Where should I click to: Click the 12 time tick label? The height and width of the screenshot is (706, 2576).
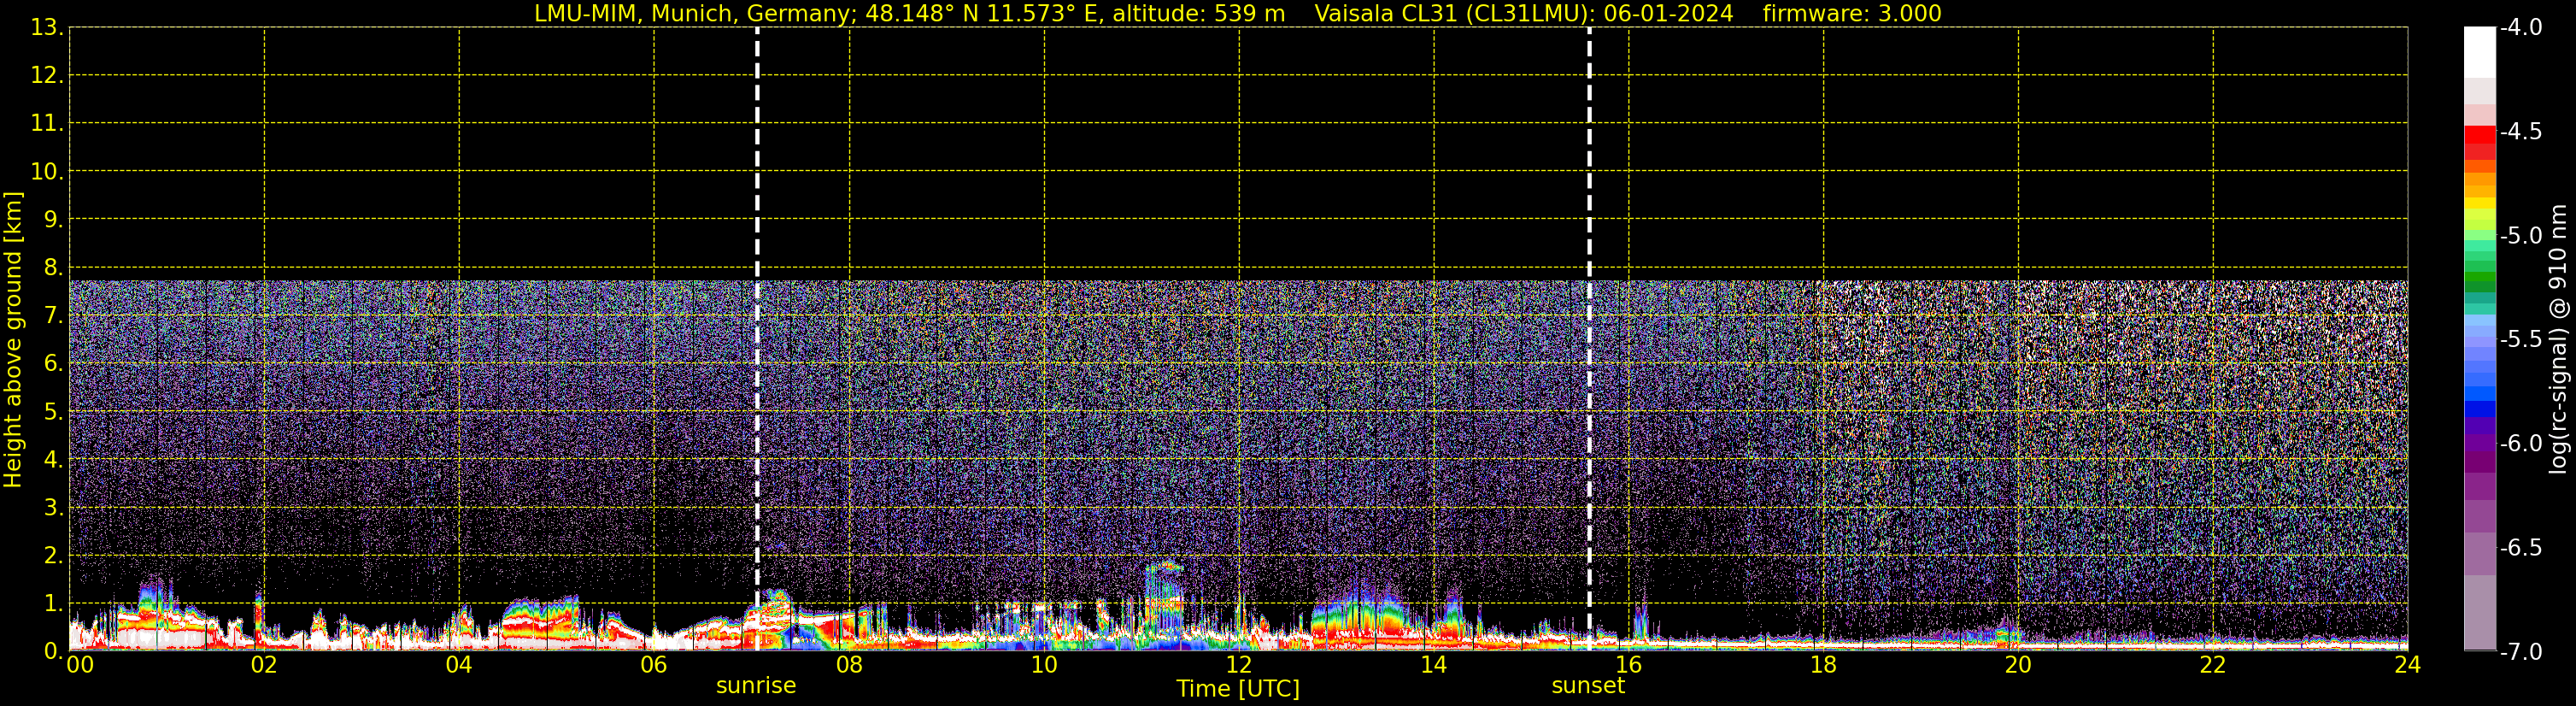point(1238,665)
